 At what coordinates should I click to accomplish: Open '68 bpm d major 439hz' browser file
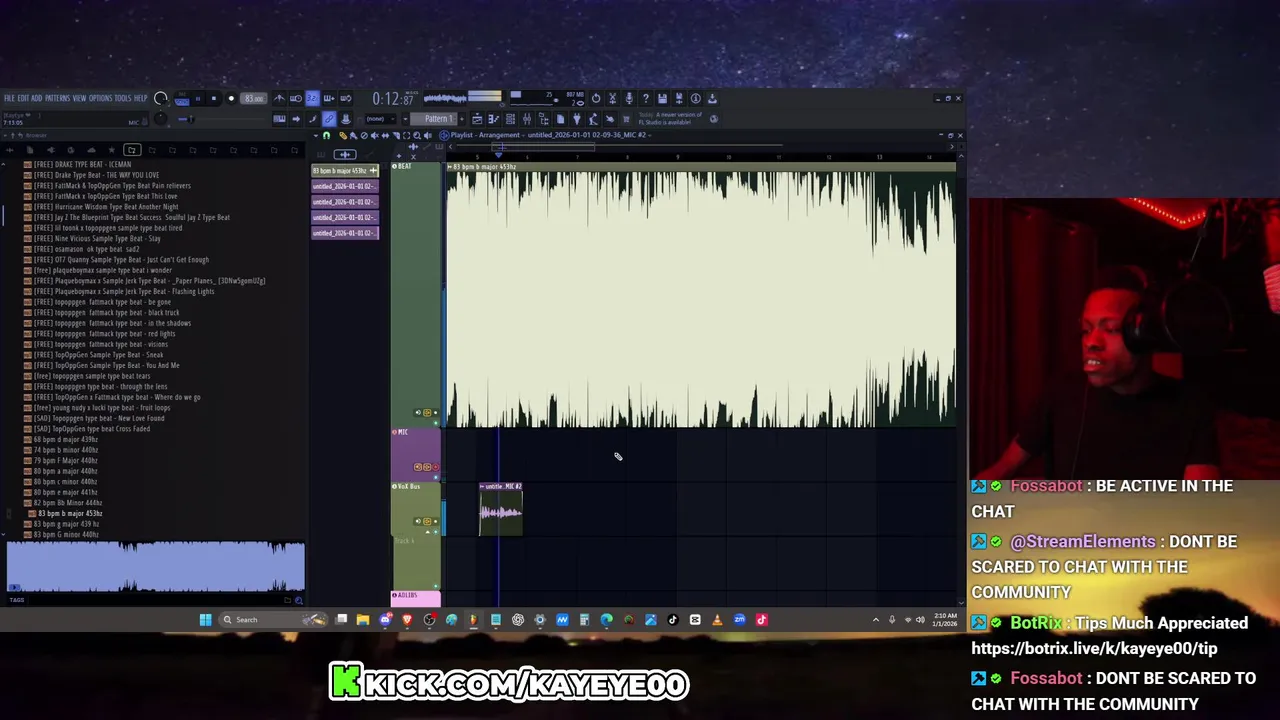[x=66, y=439]
